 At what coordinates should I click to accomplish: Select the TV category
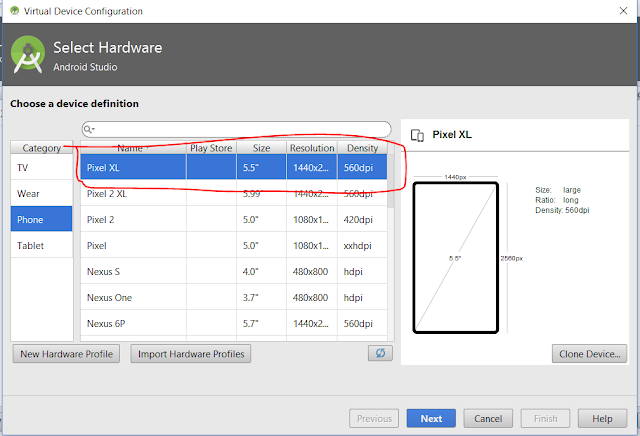pos(41,167)
